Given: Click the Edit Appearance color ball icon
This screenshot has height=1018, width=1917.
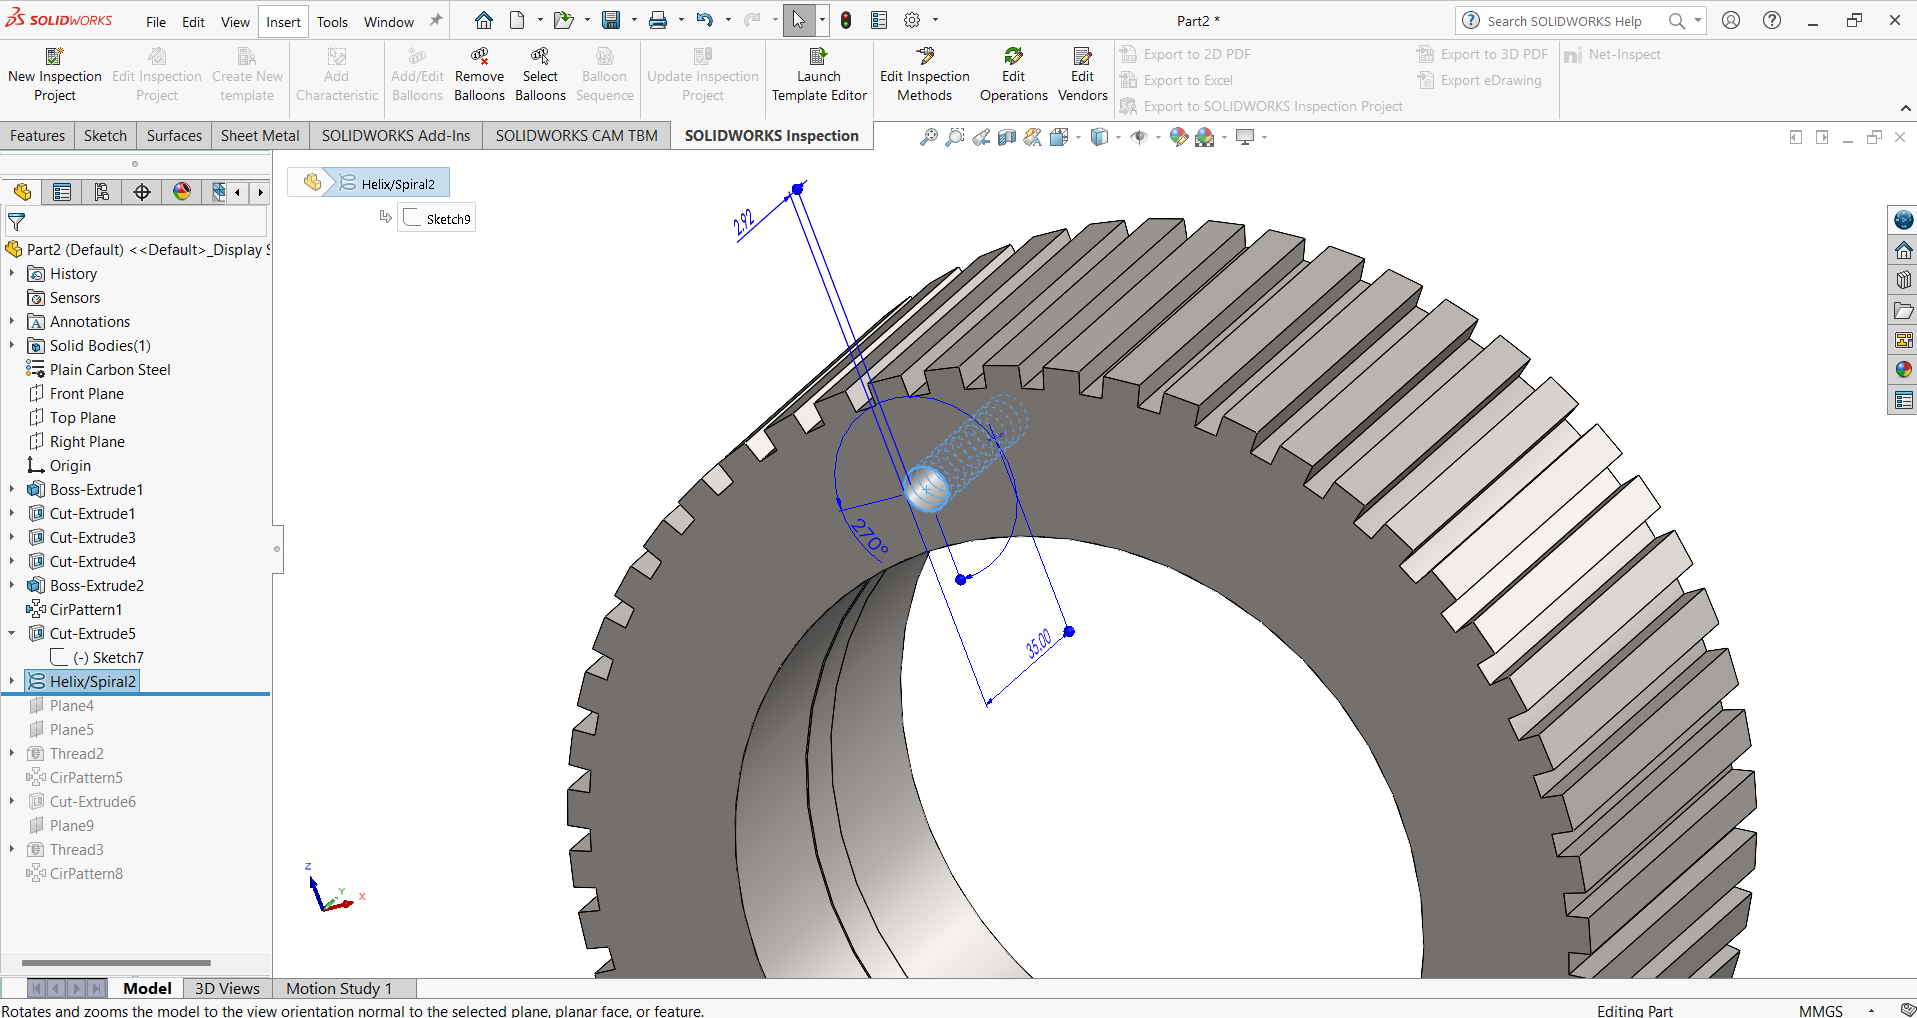Looking at the screenshot, I should click(1179, 137).
